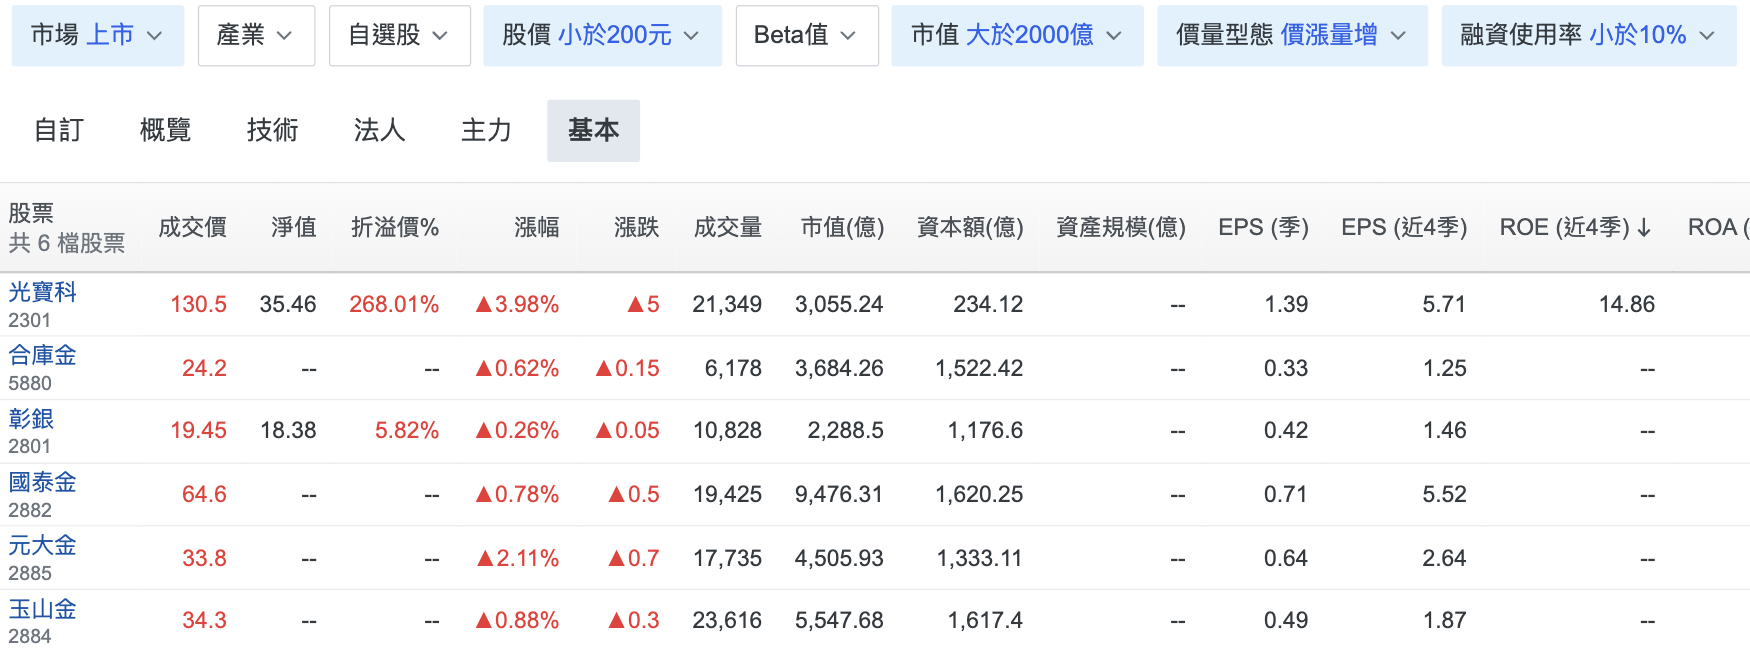The image size is (1750, 652).
Task: Sort by 漲幅 column header
Action: click(537, 228)
